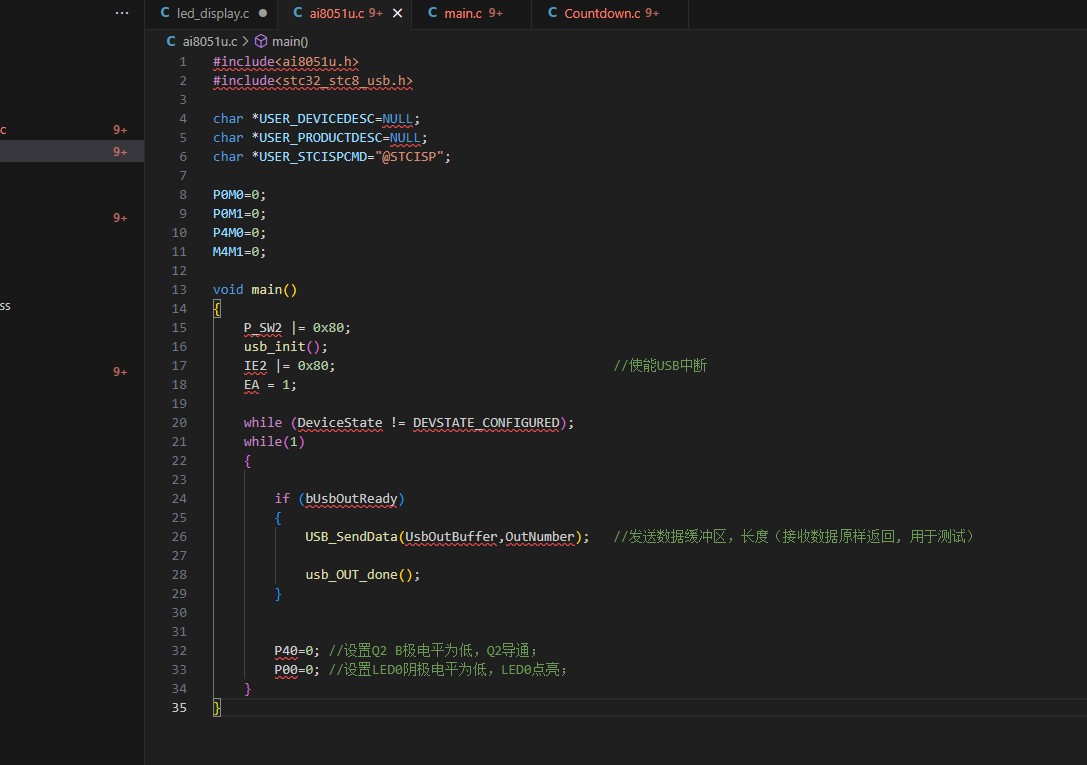Click the #include<stc32_stc8_usb.h> line
Image resolution: width=1087 pixels, height=765 pixels.
(313, 81)
